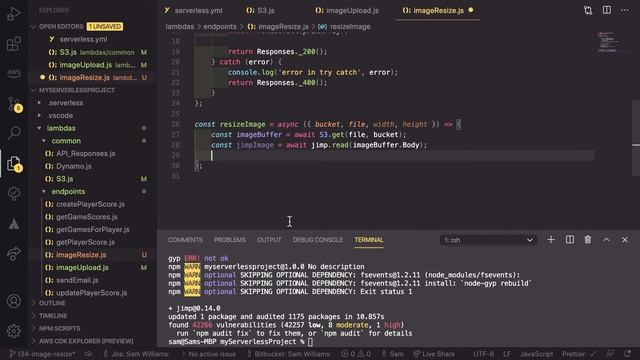
Task: Switch to the serverless.yml tab
Action: pyautogui.click(x=193, y=11)
